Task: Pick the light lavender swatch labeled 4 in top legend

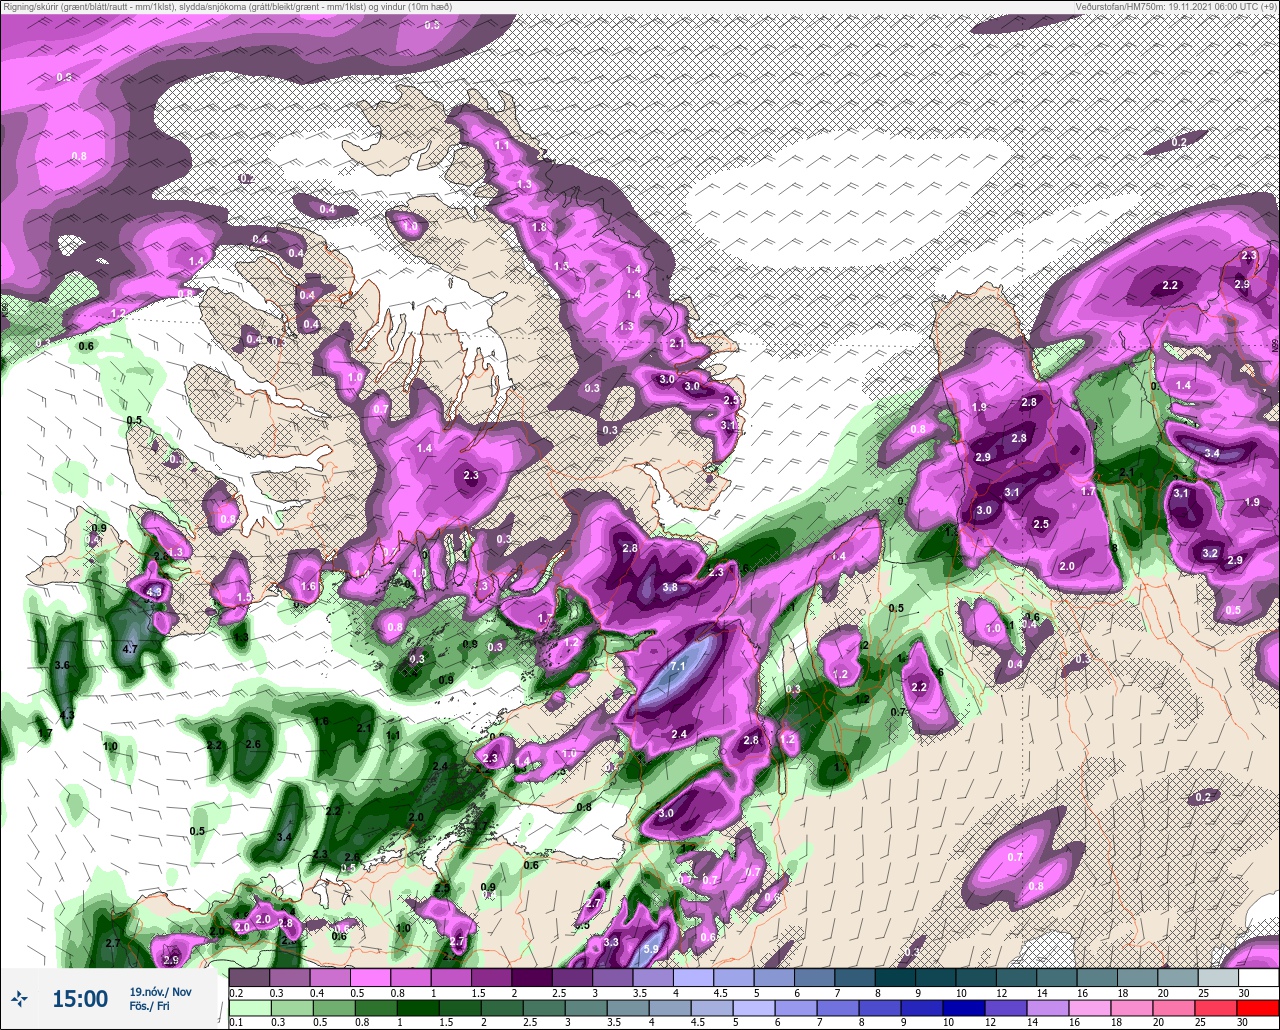Action: [693, 977]
